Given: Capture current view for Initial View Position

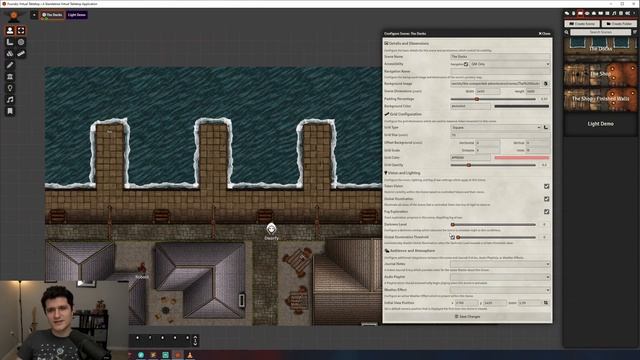Looking at the screenshot, I should point(546,303).
